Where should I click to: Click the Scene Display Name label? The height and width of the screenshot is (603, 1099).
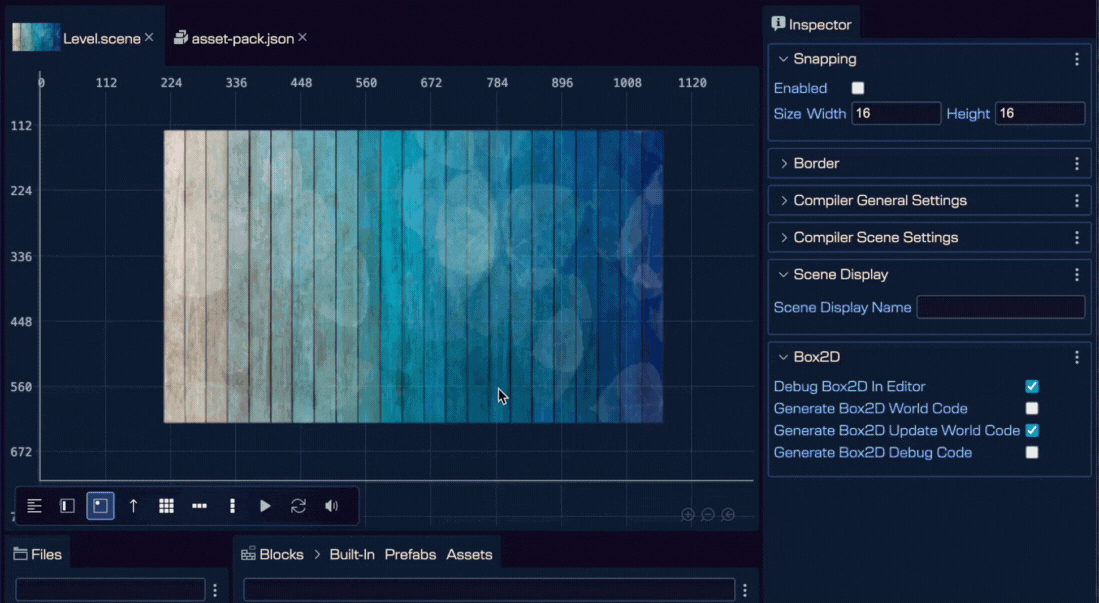point(842,307)
